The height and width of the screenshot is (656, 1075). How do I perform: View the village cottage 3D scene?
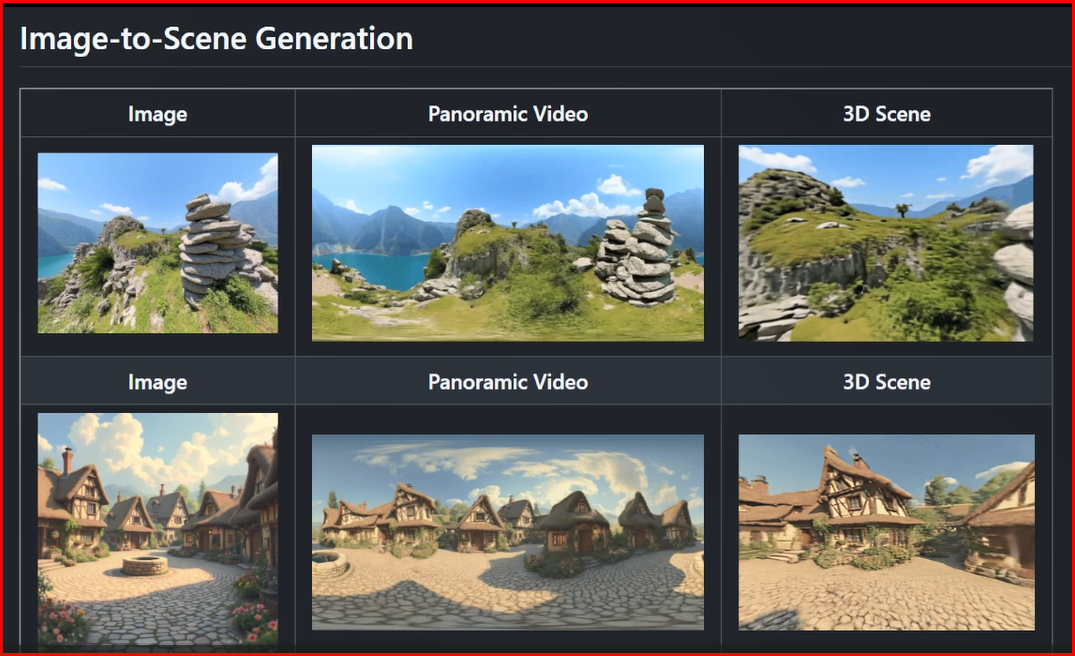pyautogui.click(x=886, y=532)
